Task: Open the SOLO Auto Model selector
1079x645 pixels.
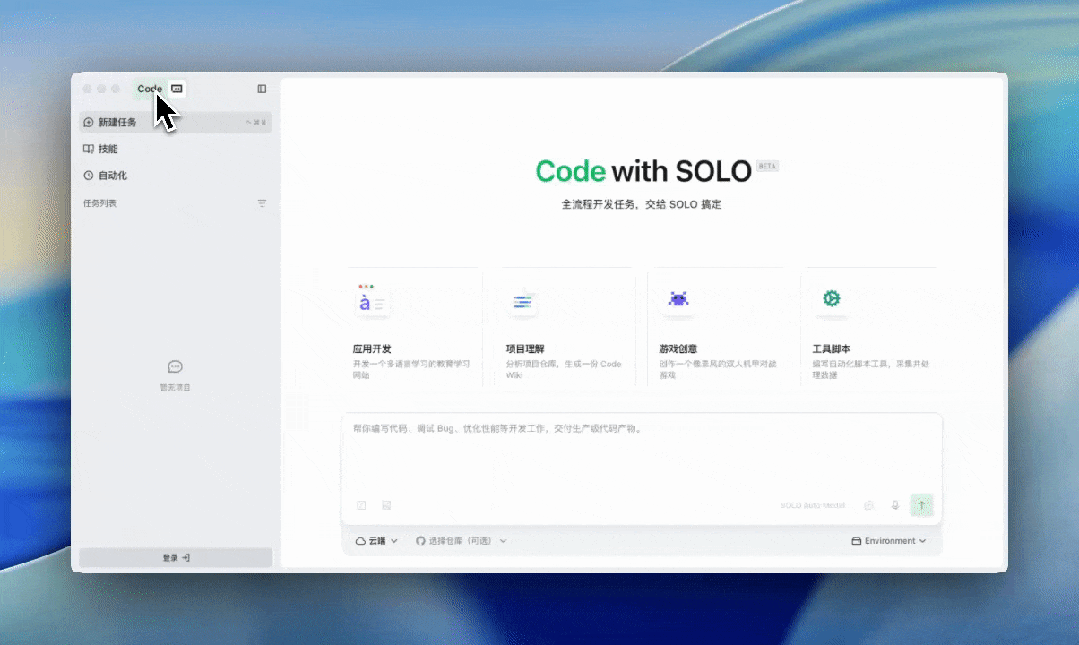Action: (x=812, y=505)
